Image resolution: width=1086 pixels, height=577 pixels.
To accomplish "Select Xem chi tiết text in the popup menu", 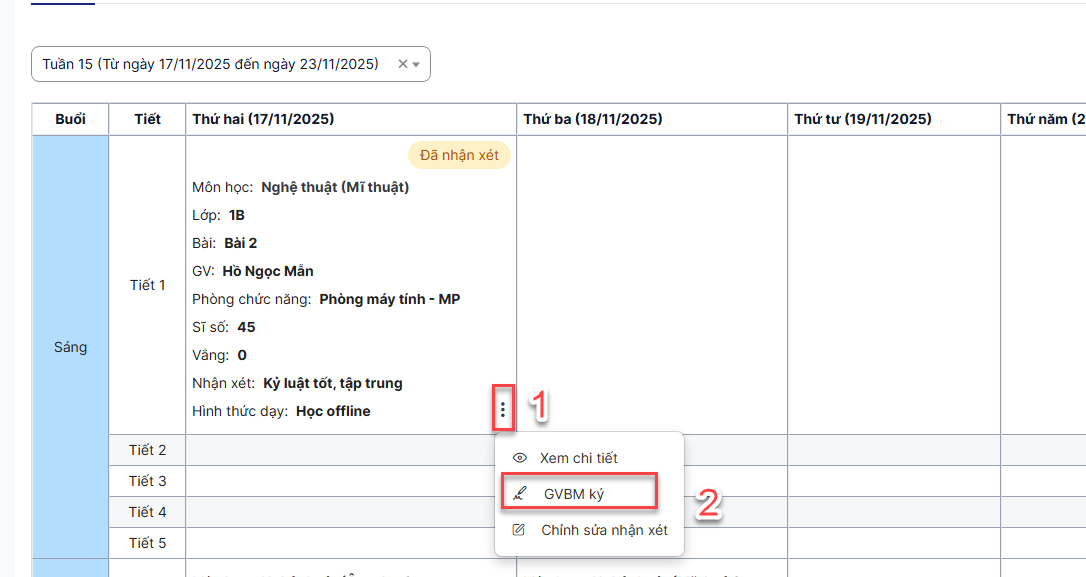I will [x=579, y=458].
